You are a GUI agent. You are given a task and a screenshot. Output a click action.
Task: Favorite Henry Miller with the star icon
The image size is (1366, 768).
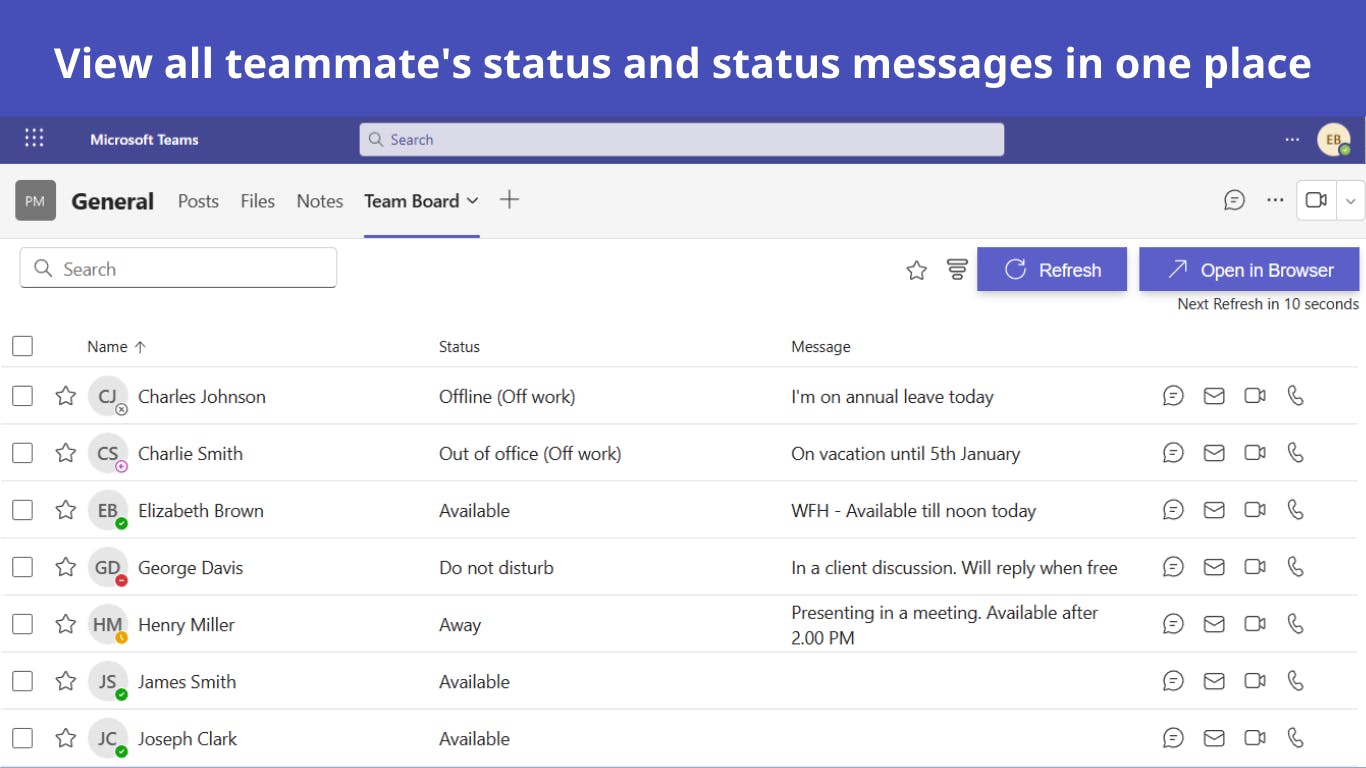tap(66, 624)
